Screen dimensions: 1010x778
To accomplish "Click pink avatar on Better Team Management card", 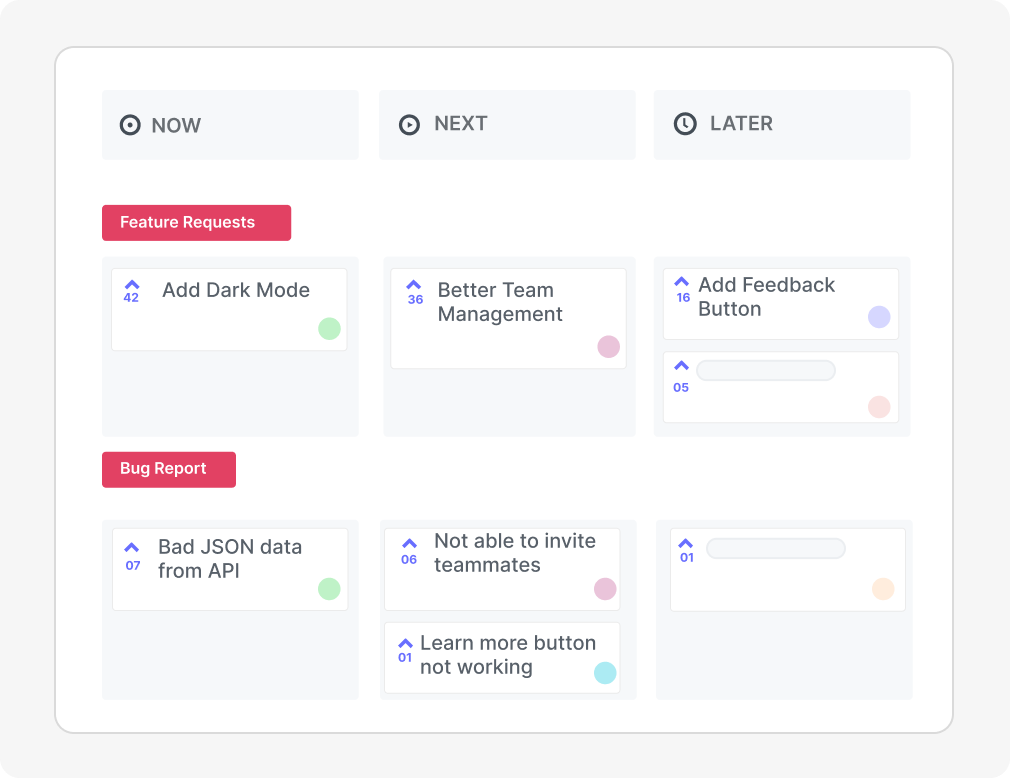I will (609, 346).
